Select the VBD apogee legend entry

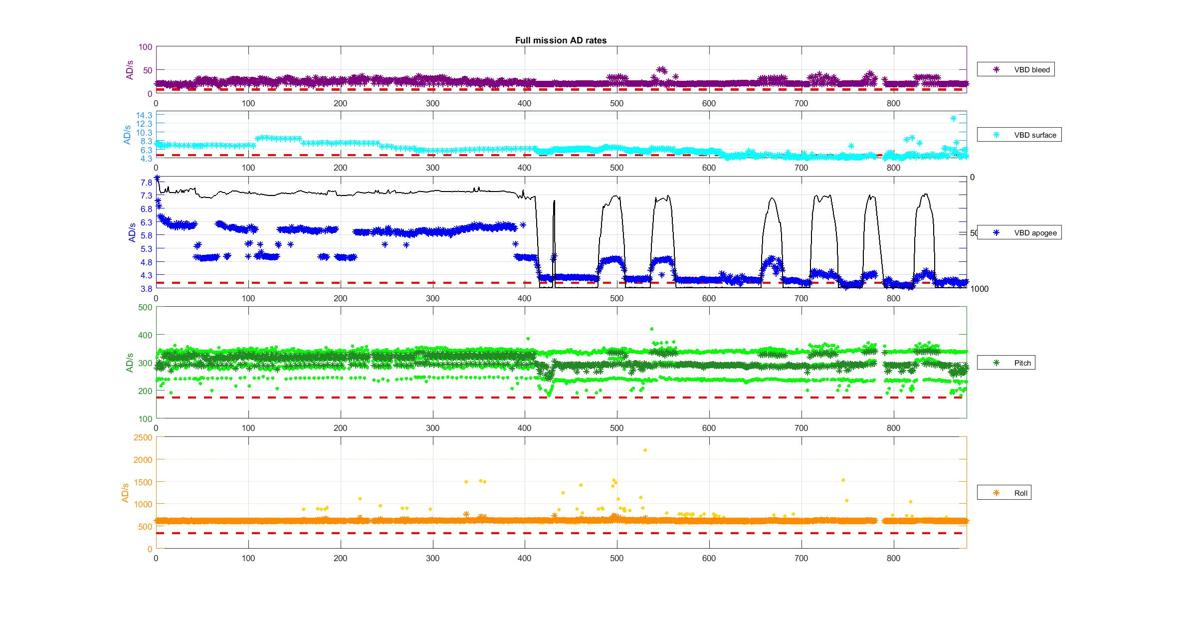click(1019, 232)
